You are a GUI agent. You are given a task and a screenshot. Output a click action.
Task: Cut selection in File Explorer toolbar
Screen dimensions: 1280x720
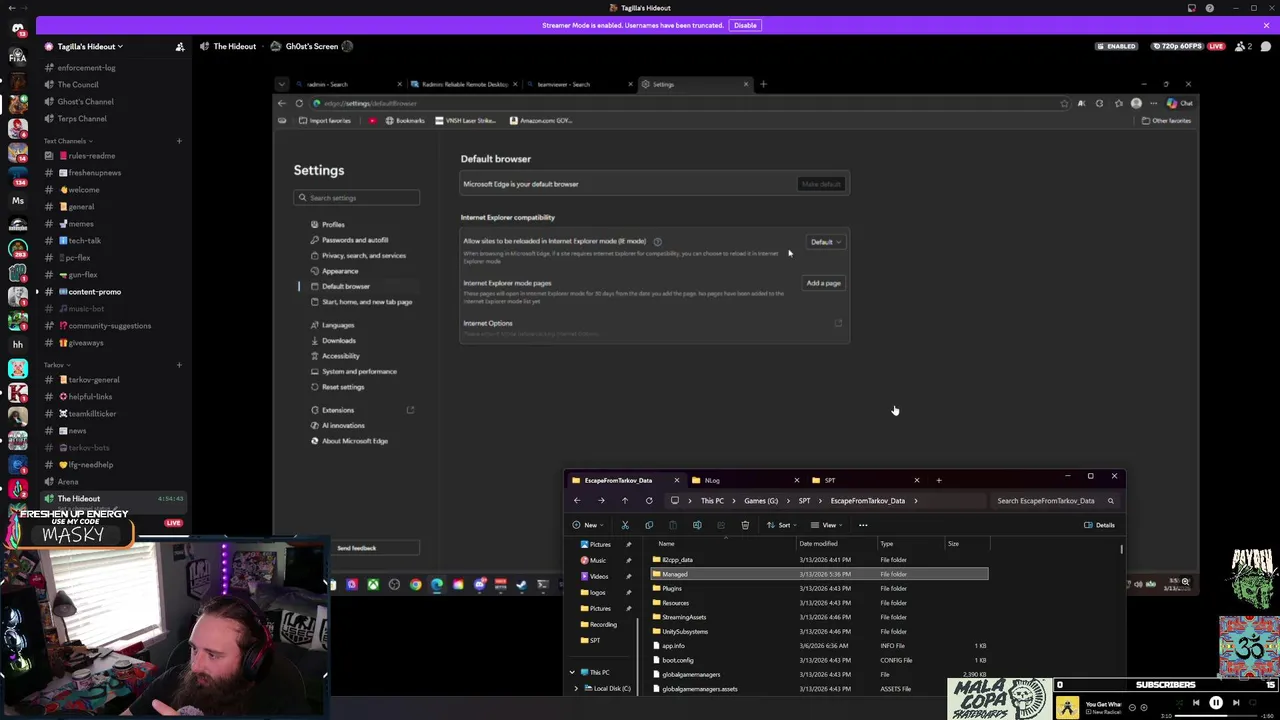click(x=625, y=525)
